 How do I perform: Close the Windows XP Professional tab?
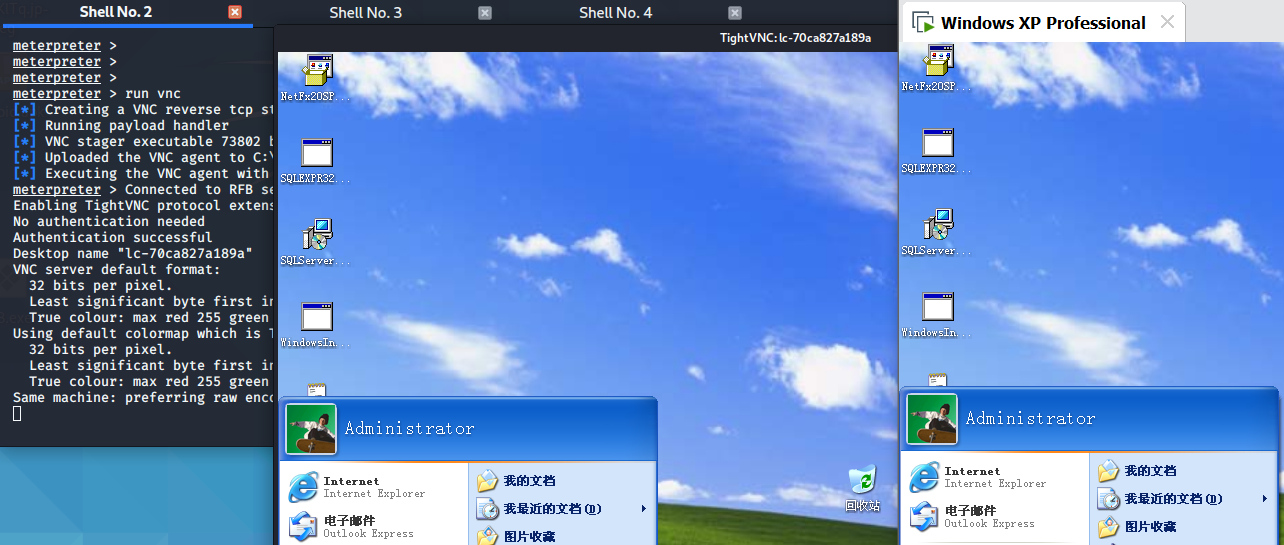(1167, 22)
